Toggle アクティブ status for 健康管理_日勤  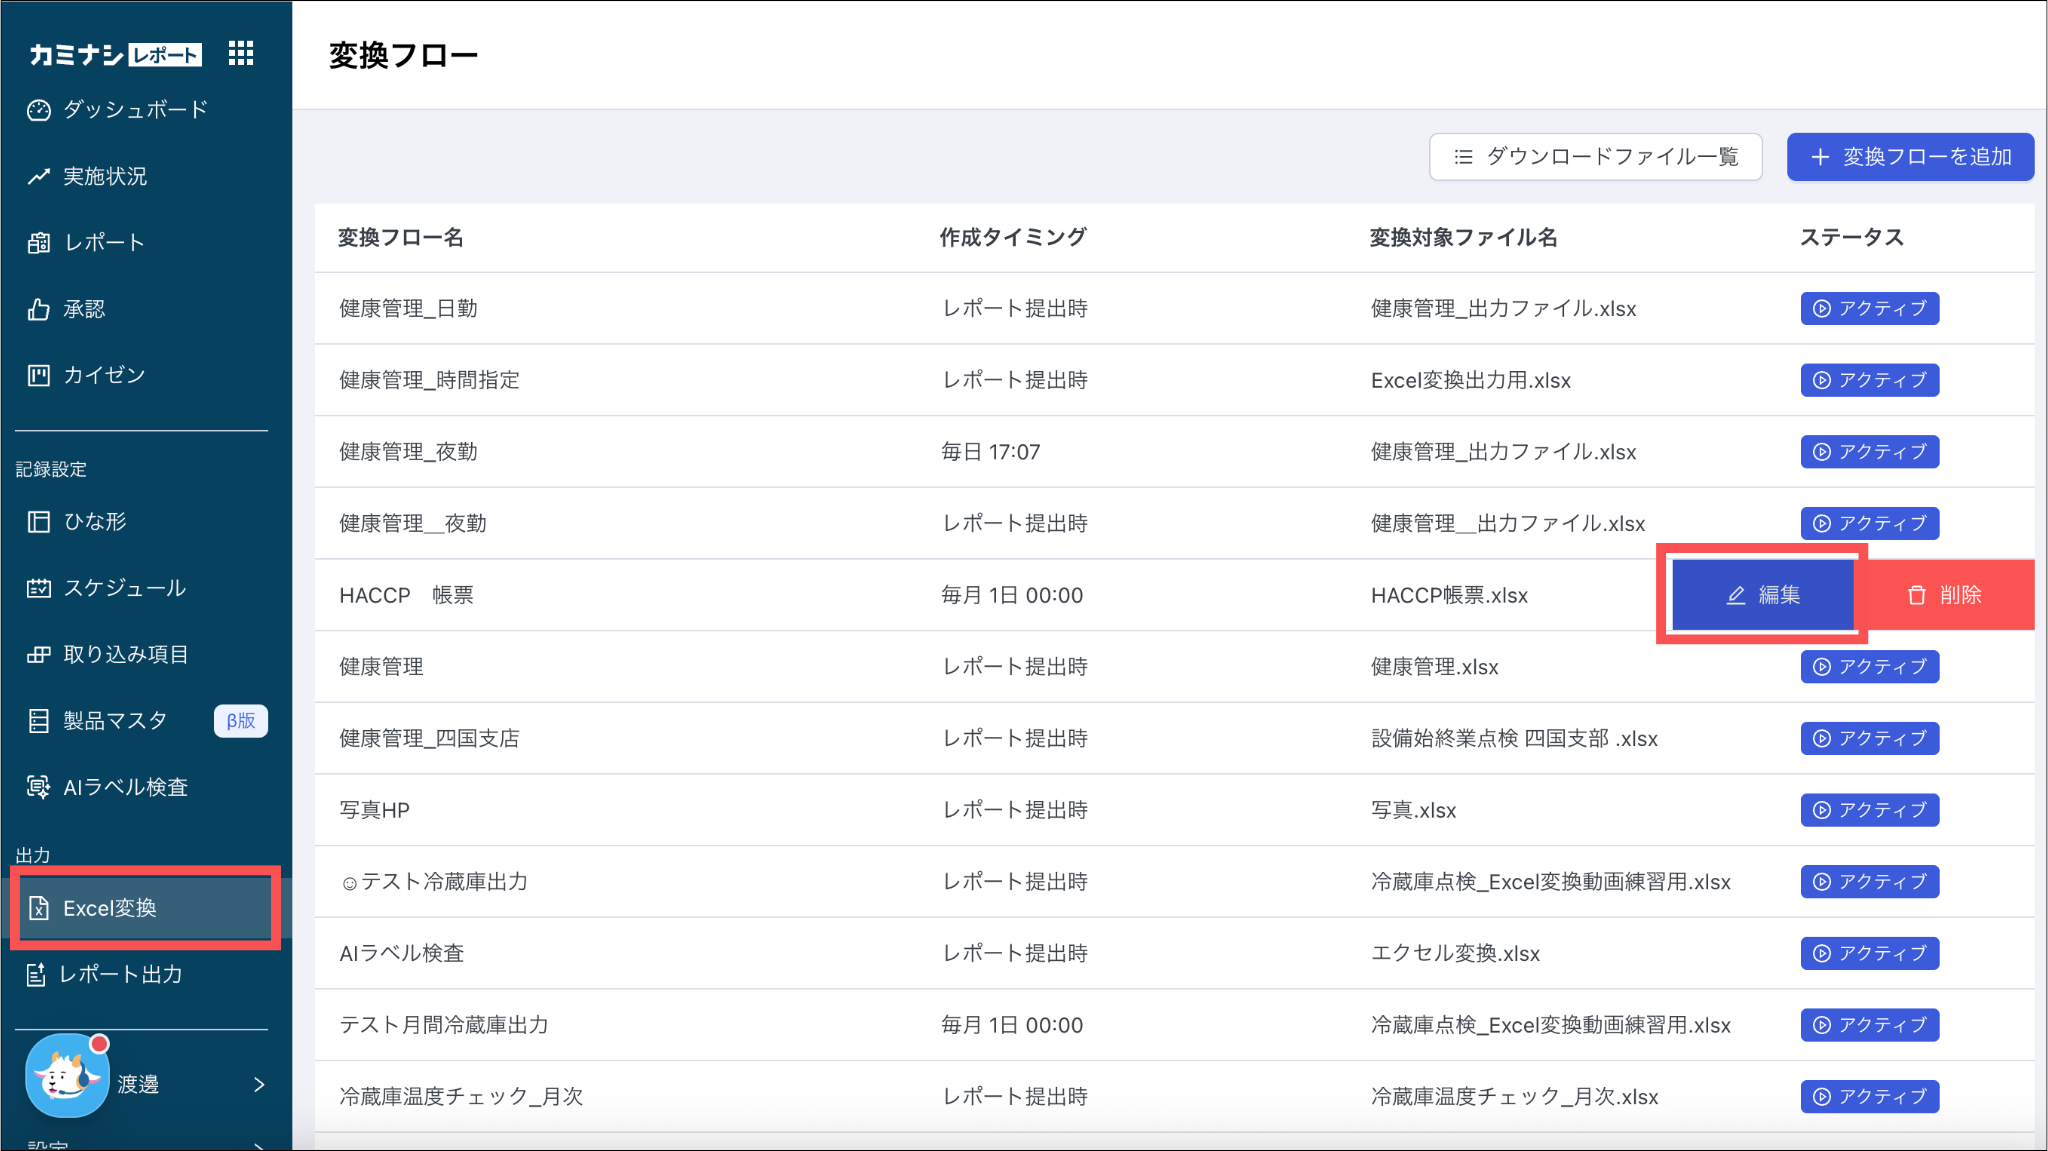[1869, 308]
